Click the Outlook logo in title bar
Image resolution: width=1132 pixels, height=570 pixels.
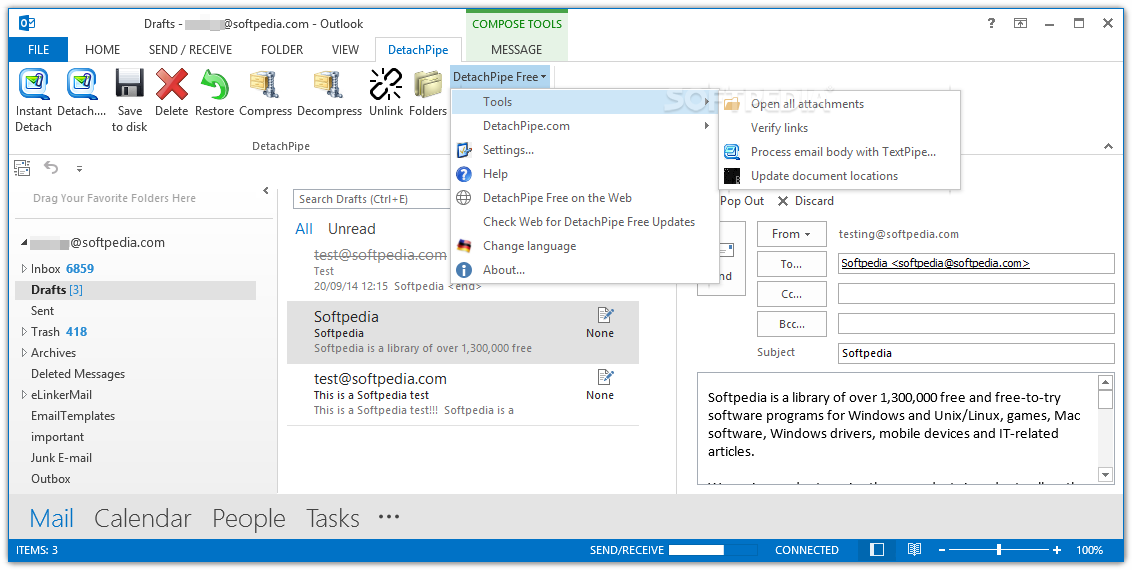(x=27, y=24)
